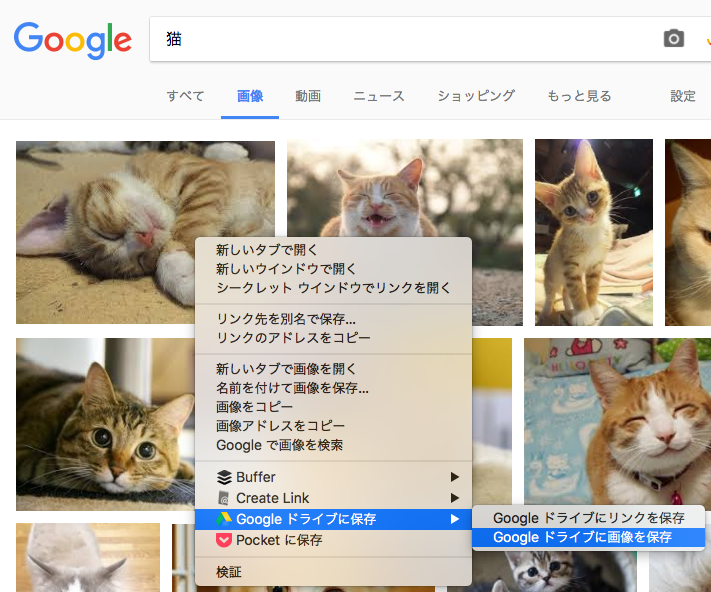Choose 名前を付けて画像を保存 menu item
711x592 pixels.
(292, 388)
